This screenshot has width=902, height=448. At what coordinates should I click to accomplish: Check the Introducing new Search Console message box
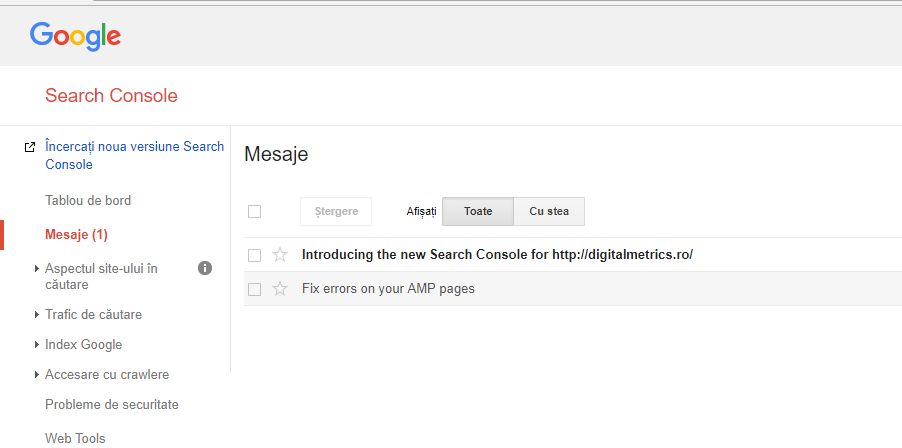pyautogui.click(x=254, y=255)
